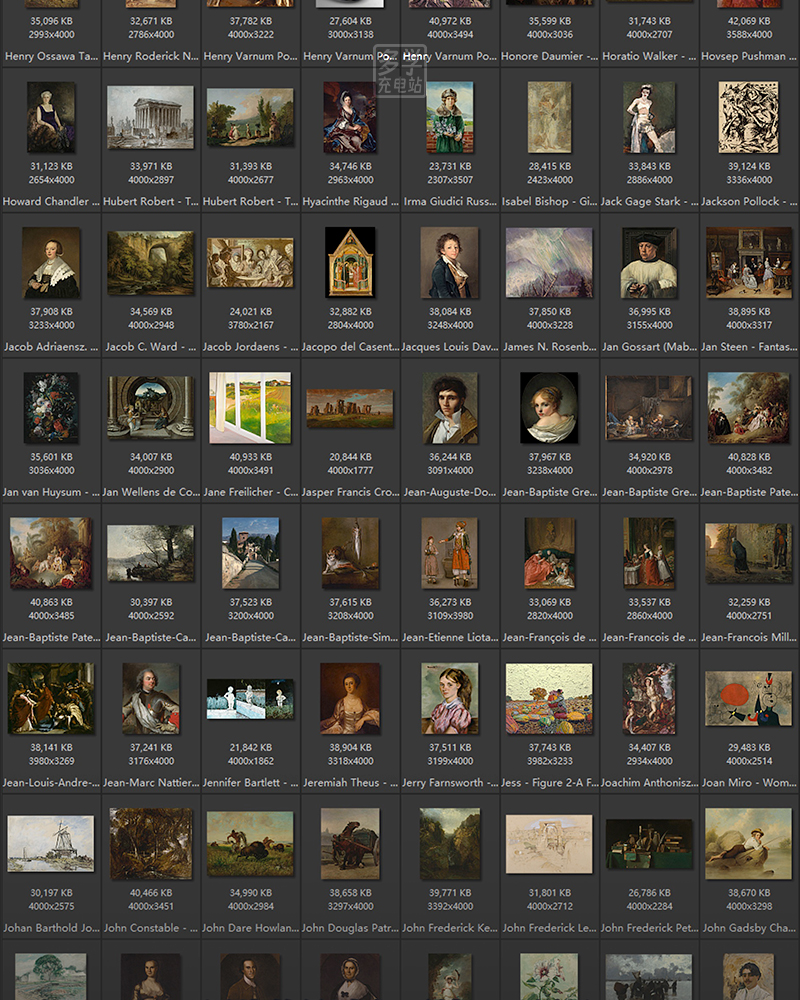Open the Hyacinthe Rigaud portrait thumbnail
Viewport: 800px width, 1000px height.
click(350, 117)
